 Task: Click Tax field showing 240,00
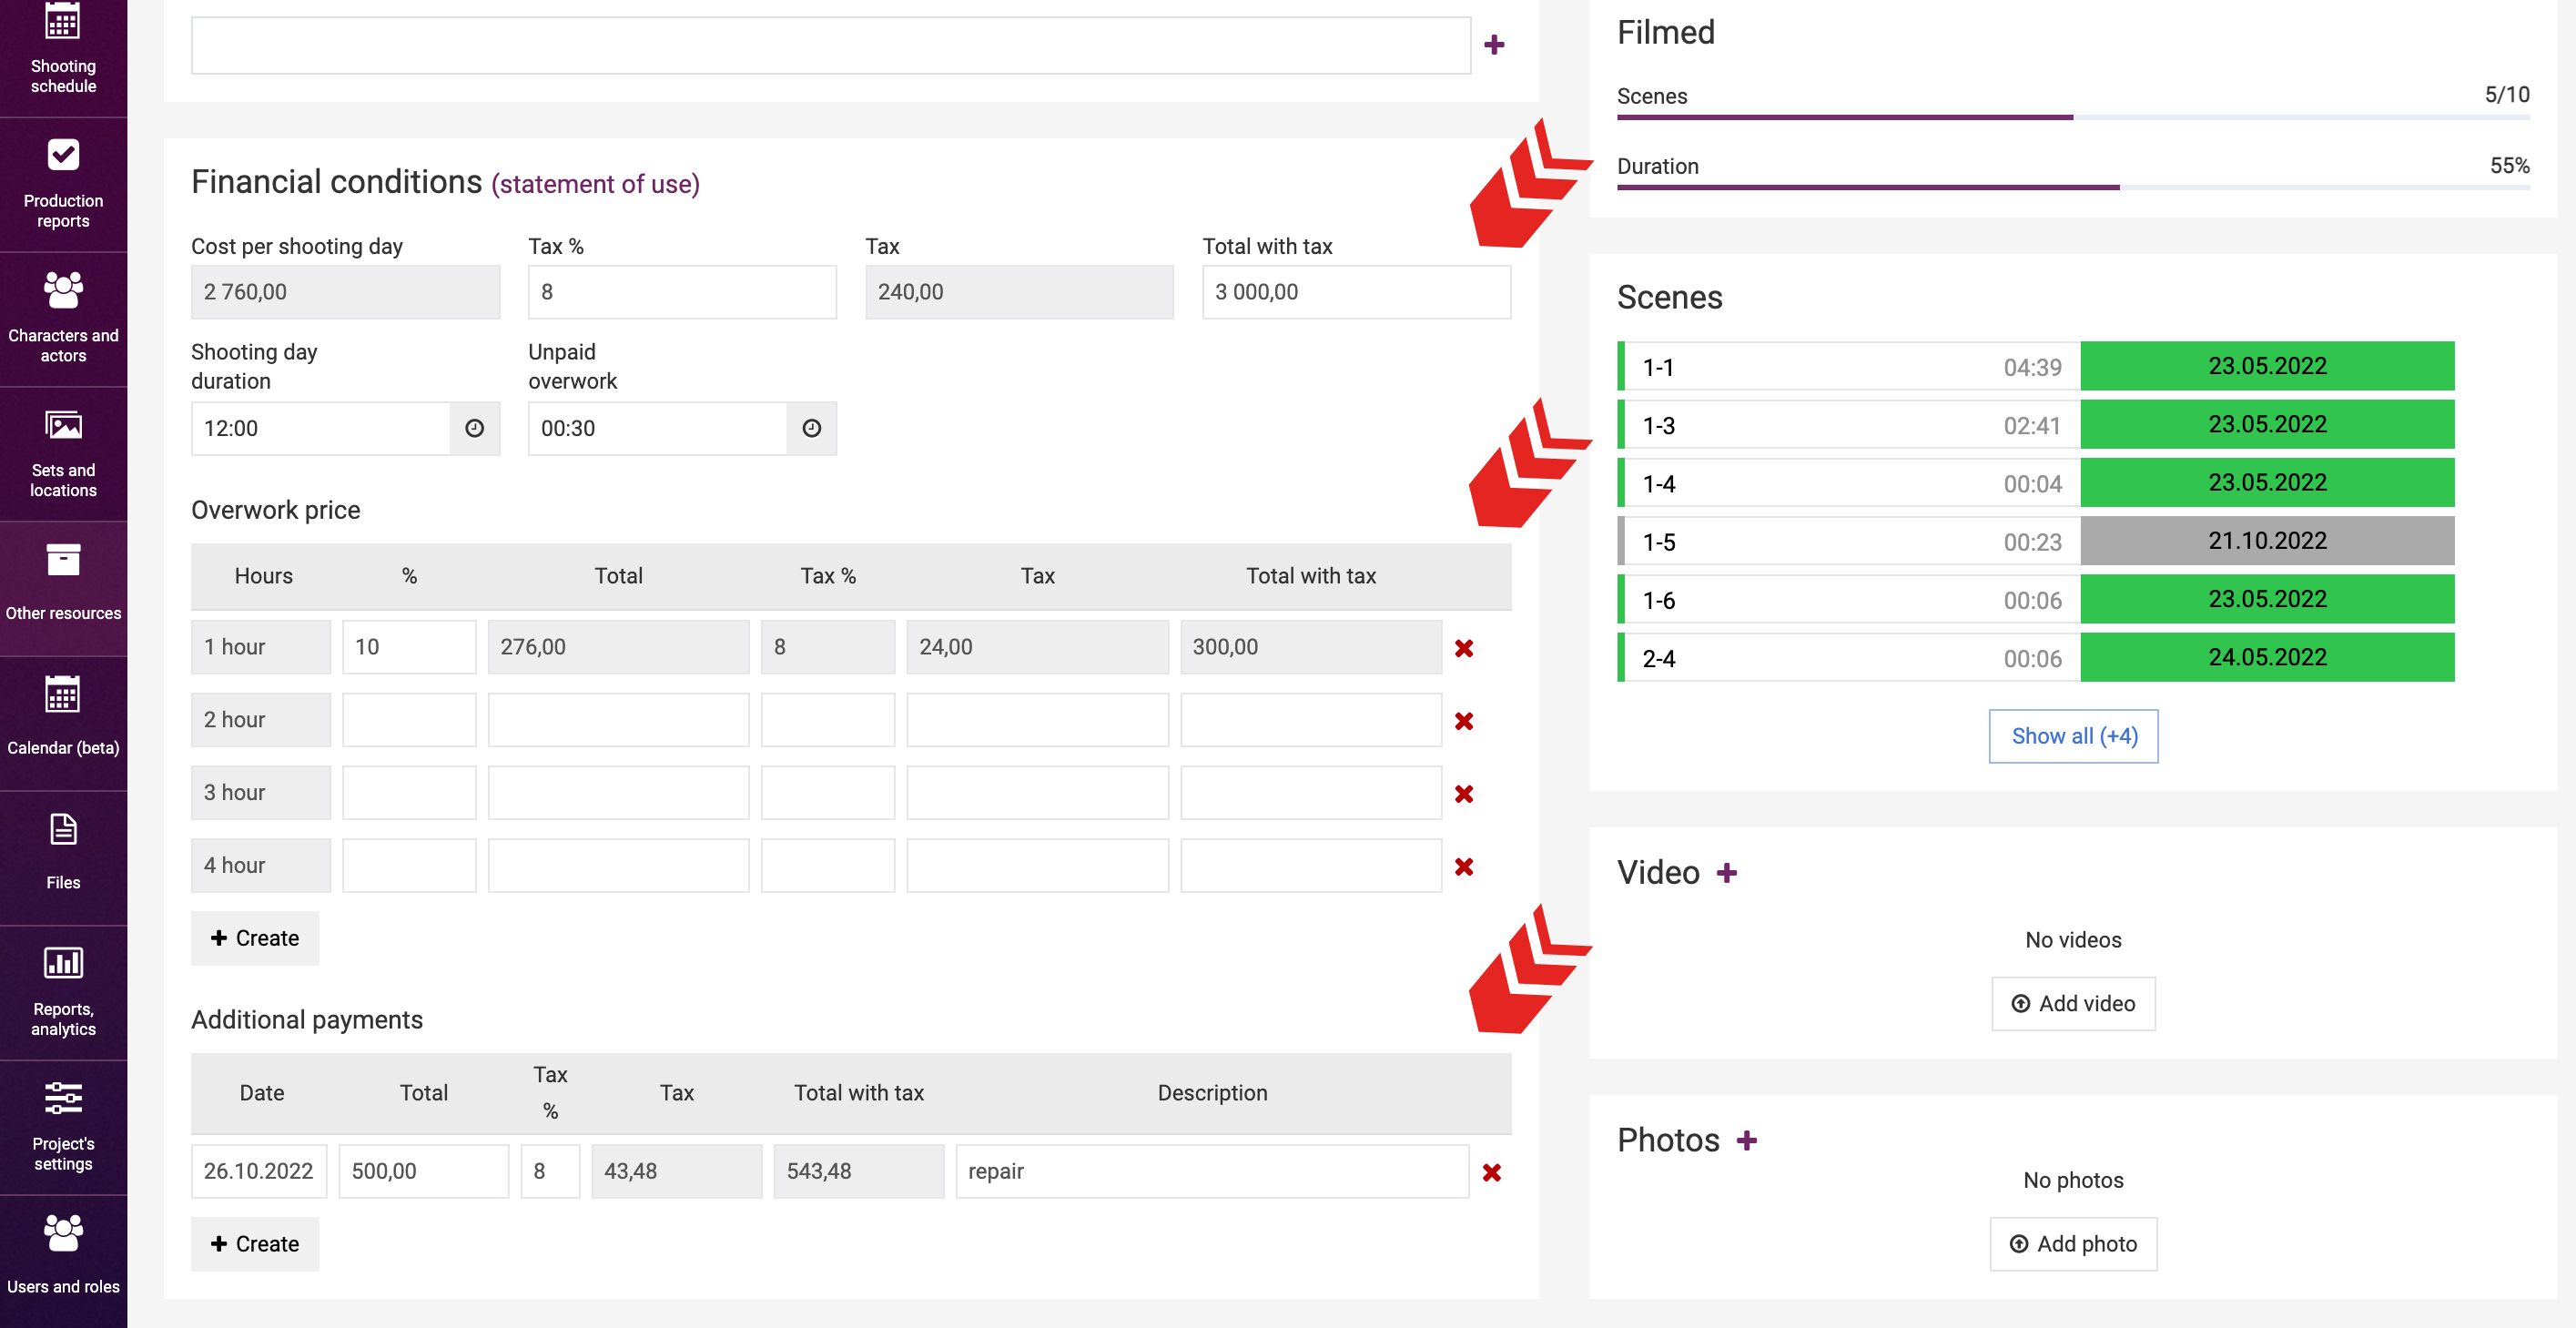(x=1019, y=292)
